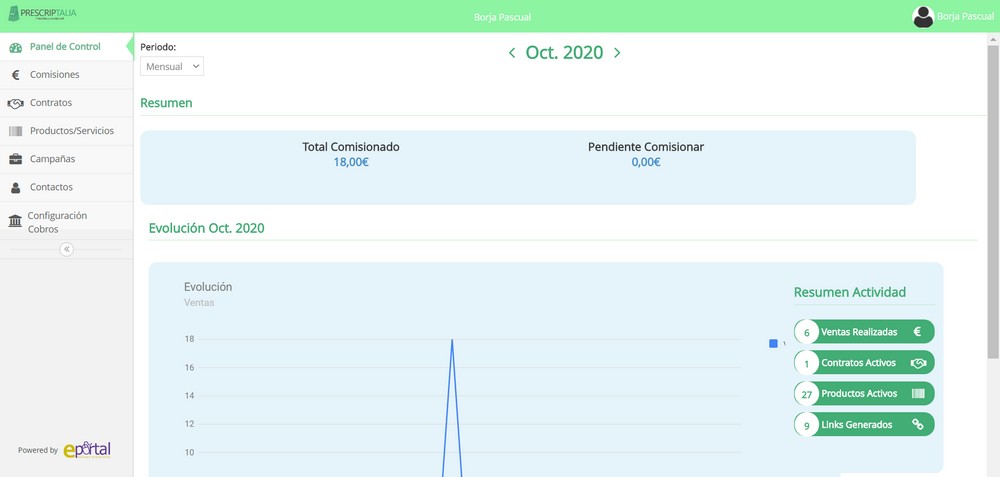This screenshot has height=477, width=1000.
Task: Click the bank icon for Configuración Cobros
Action: (x=15, y=221)
